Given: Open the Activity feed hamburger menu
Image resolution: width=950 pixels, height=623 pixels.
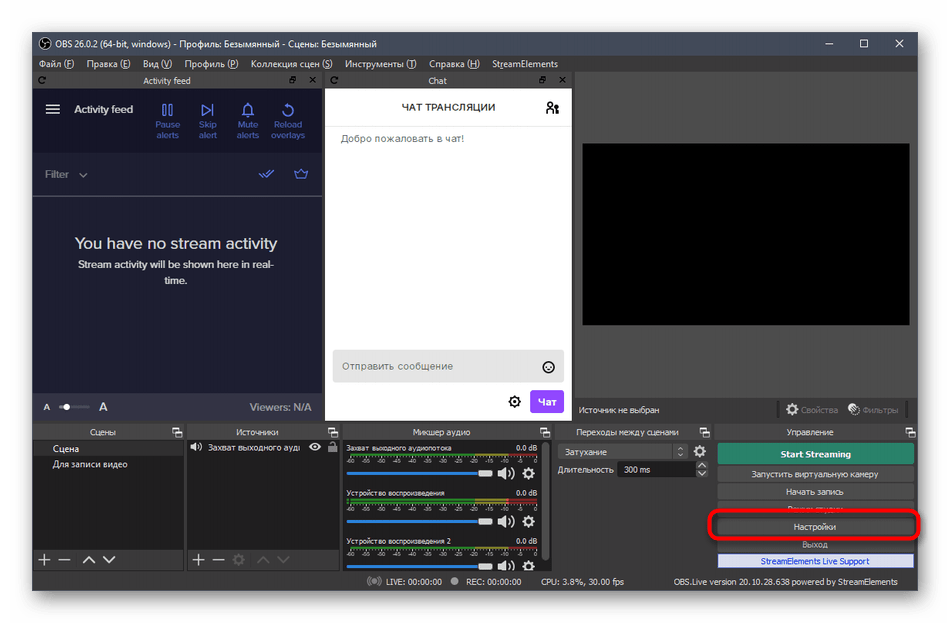Looking at the screenshot, I should pyautogui.click(x=53, y=109).
